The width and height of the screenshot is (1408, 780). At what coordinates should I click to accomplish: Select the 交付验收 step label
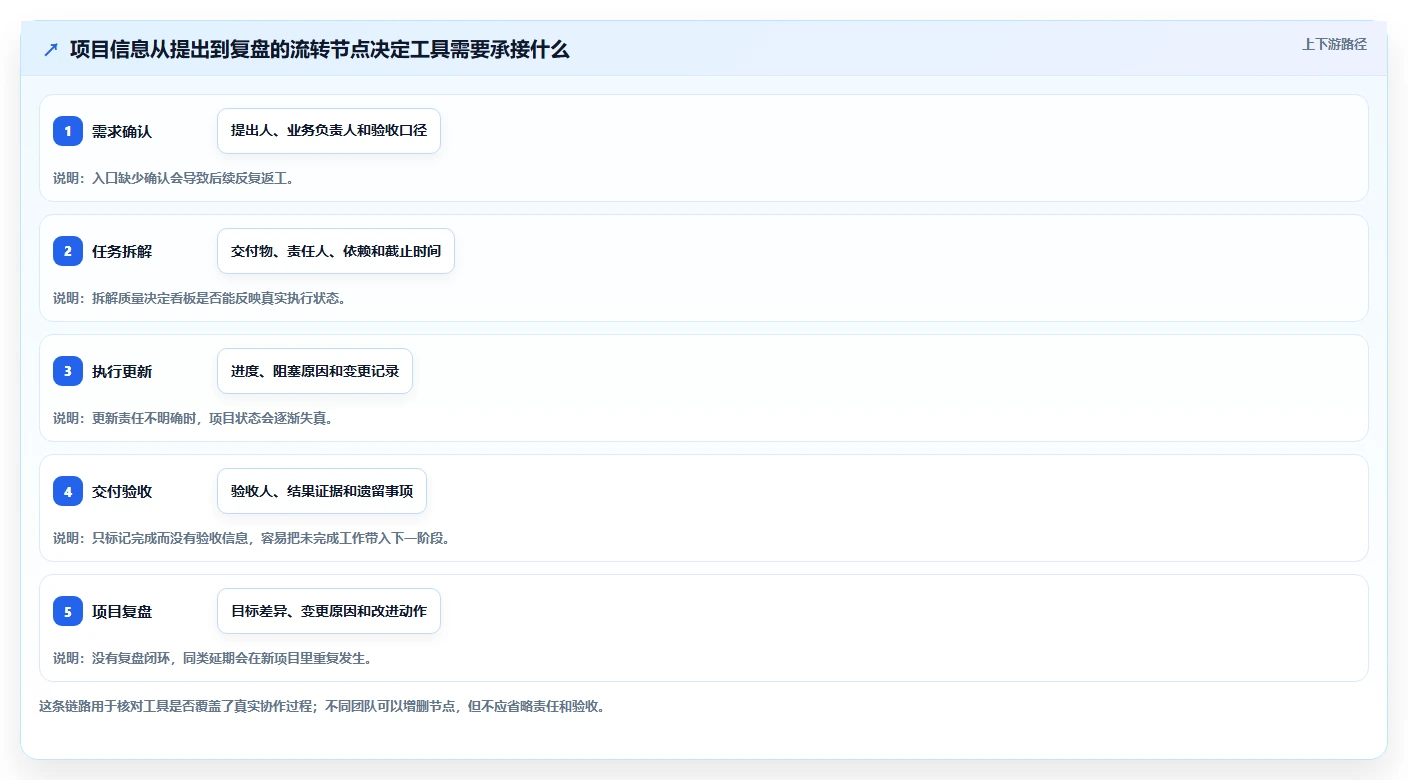point(122,491)
